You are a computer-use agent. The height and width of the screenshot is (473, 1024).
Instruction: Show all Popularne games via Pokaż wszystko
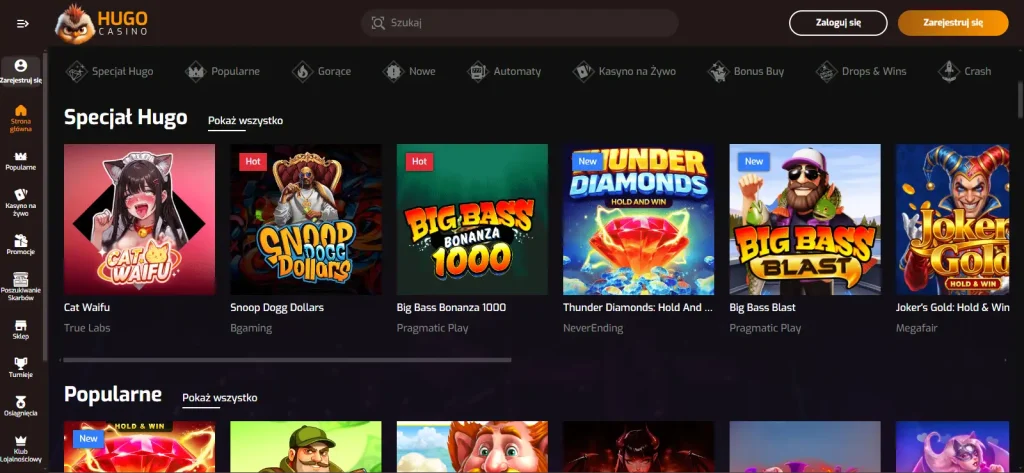(219, 398)
